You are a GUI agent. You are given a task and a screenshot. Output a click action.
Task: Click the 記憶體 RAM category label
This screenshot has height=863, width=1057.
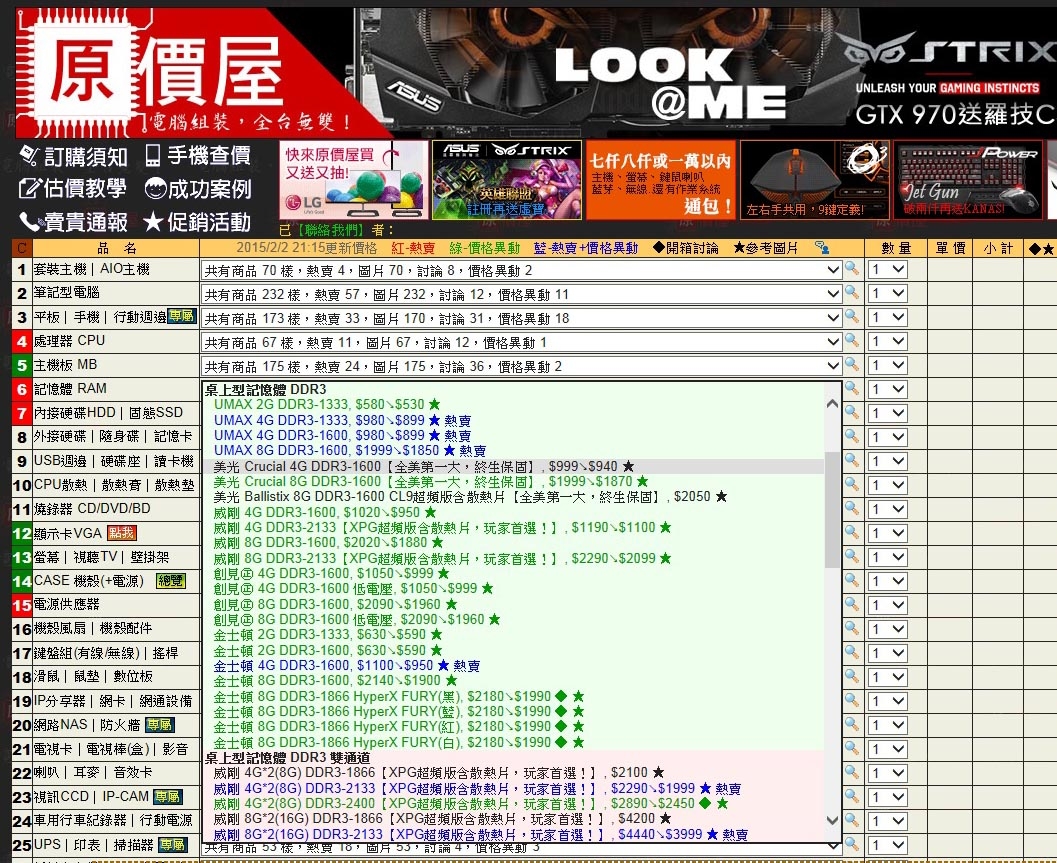(x=70, y=389)
